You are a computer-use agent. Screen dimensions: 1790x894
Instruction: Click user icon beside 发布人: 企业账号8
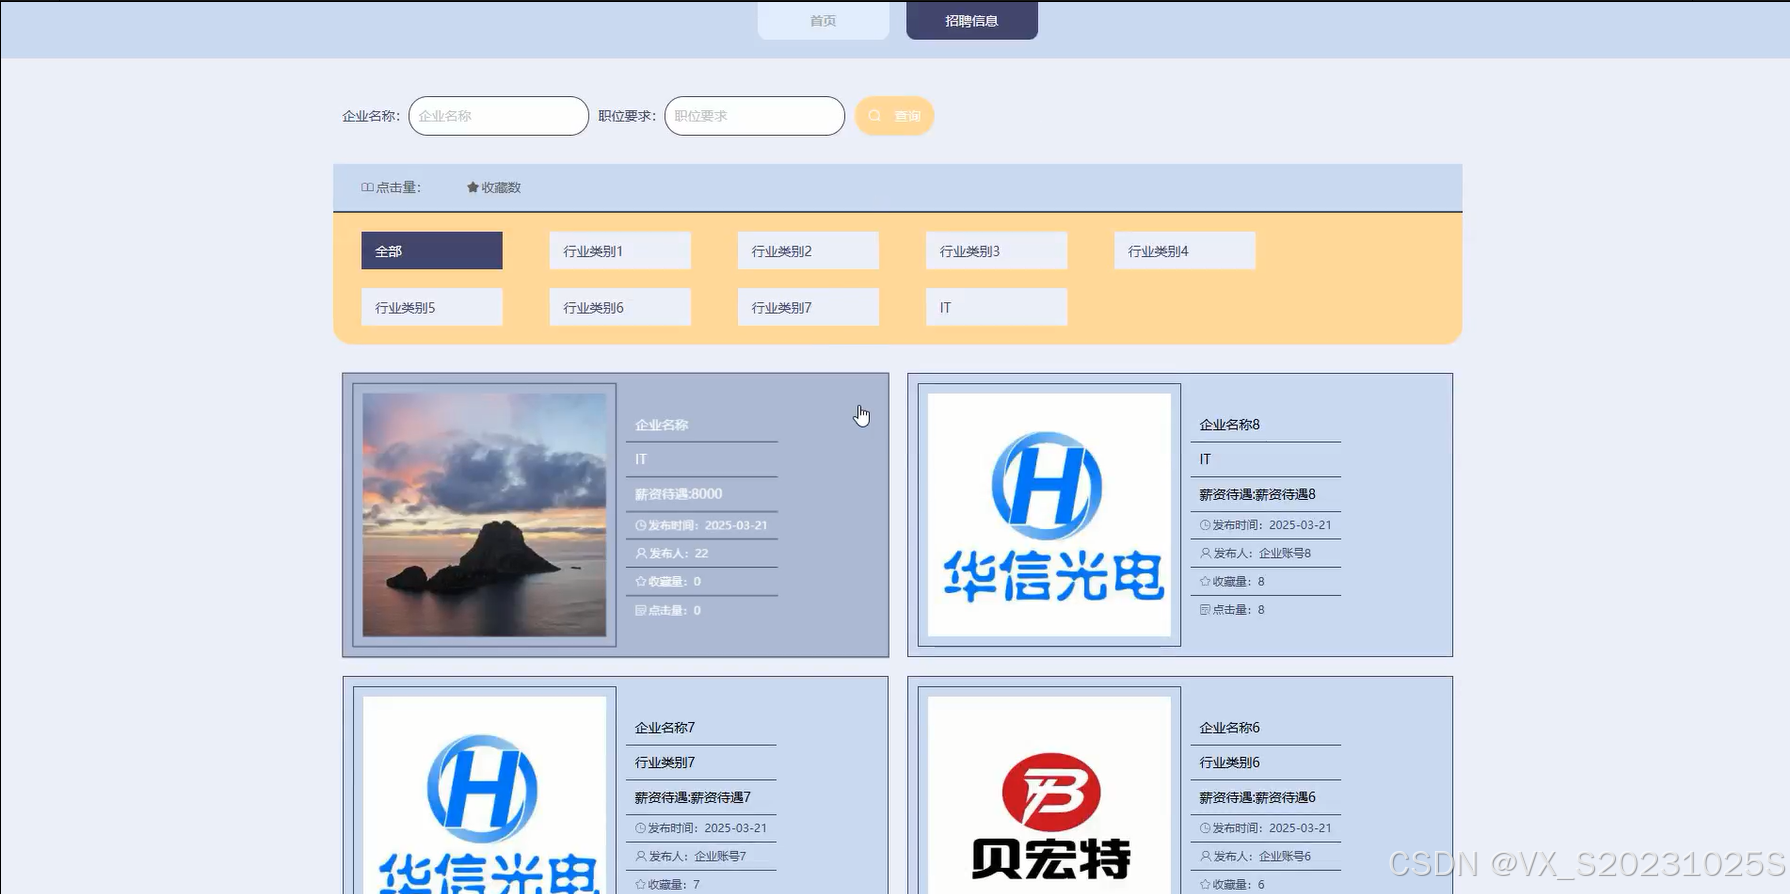coord(1205,553)
